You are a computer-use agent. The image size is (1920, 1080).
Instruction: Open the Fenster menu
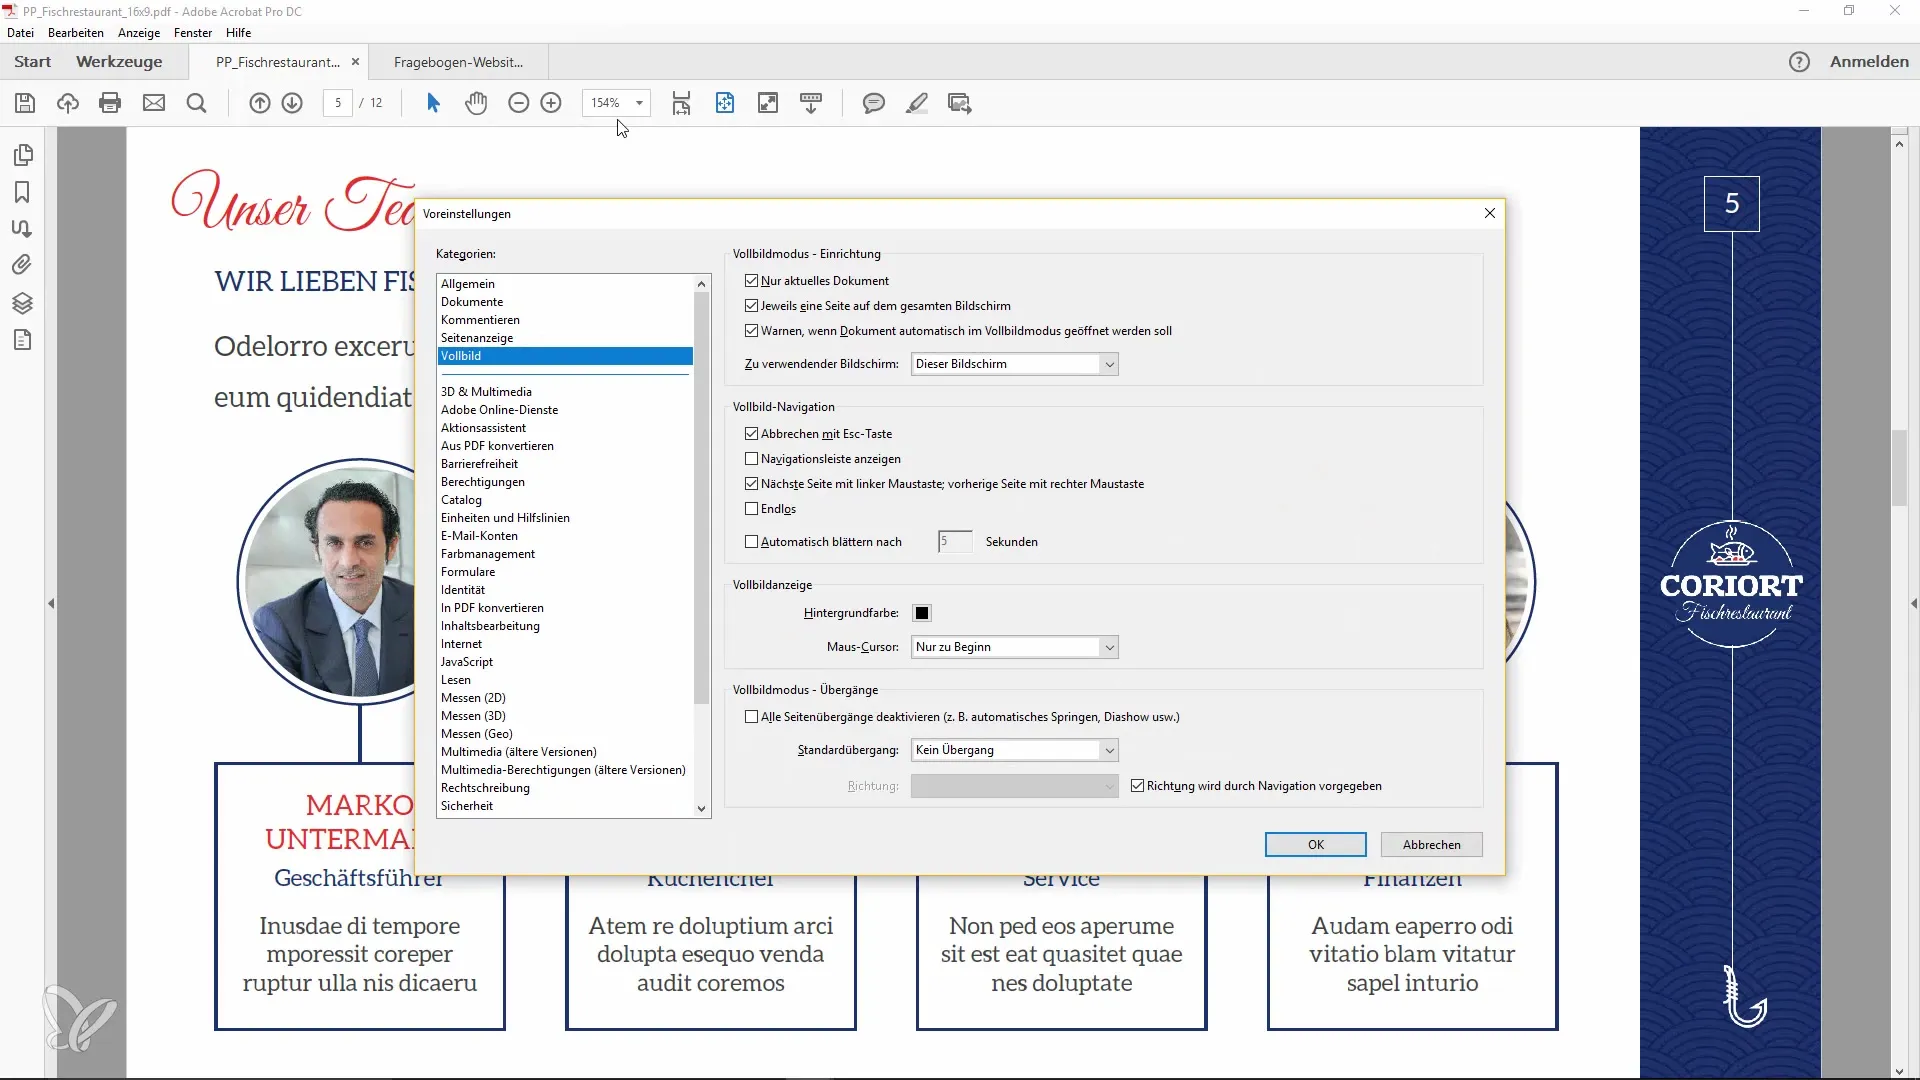pyautogui.click(x=193, y=33)
